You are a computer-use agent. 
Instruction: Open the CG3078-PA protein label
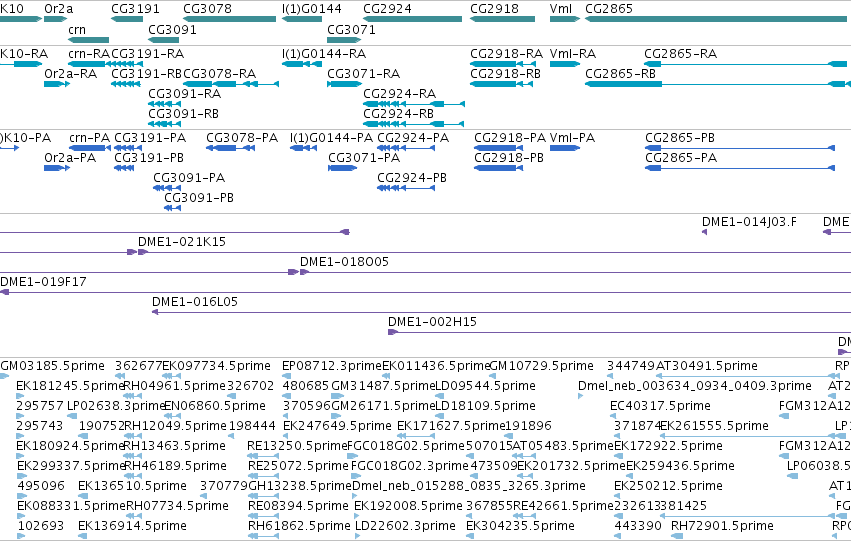(242, 138)
